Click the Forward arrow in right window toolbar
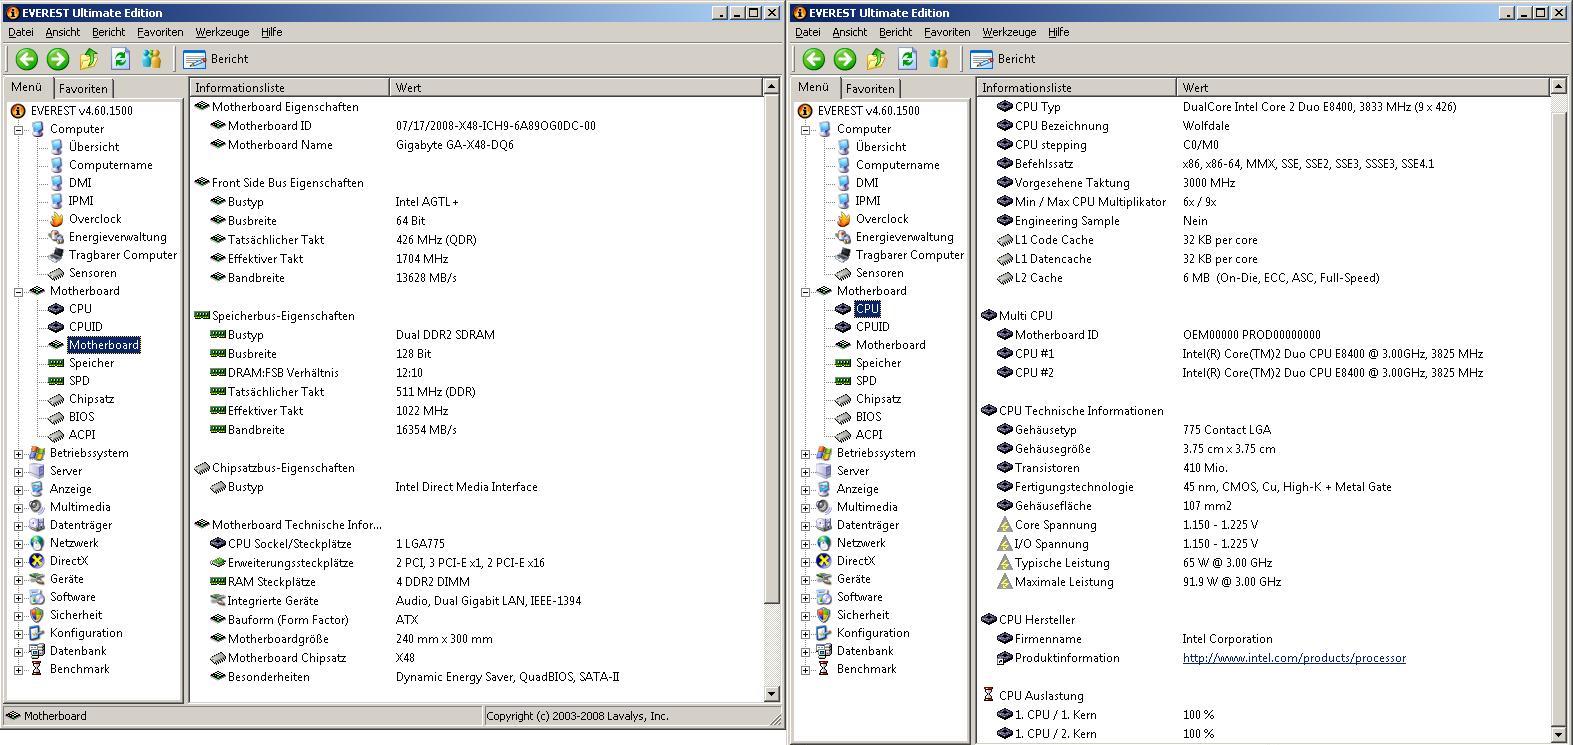The height and width of the screenshot is (745, 1573). click(x=845, y=59)
